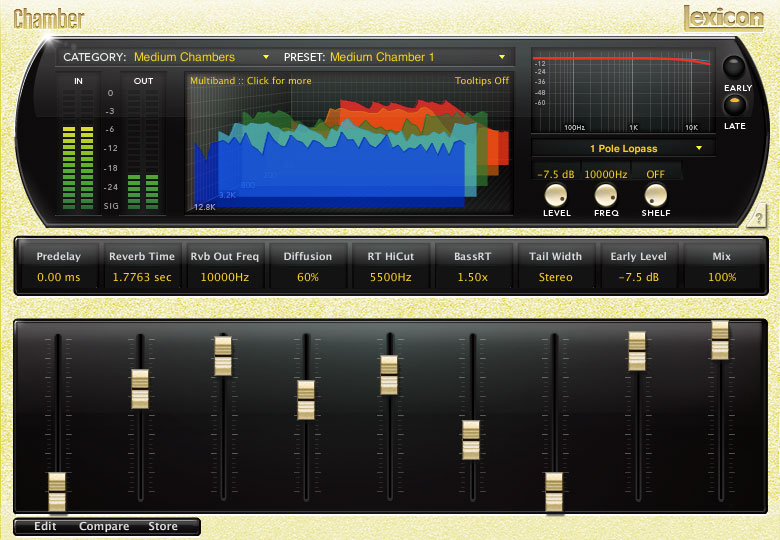Click the Diffusion fader handle
This screenshot has width=780, height=540.
(x=306, y=400)
